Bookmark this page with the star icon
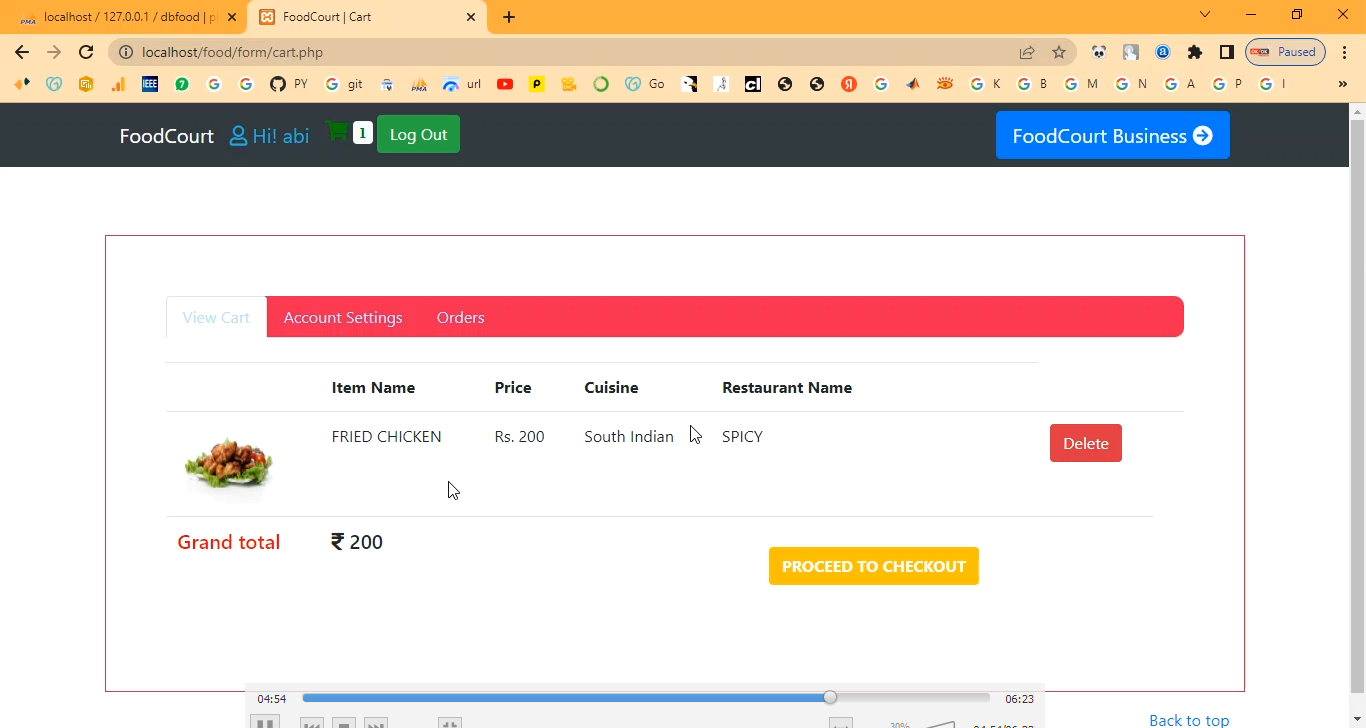Viewport: 1366px width, 728px height. click(1059, 52)
